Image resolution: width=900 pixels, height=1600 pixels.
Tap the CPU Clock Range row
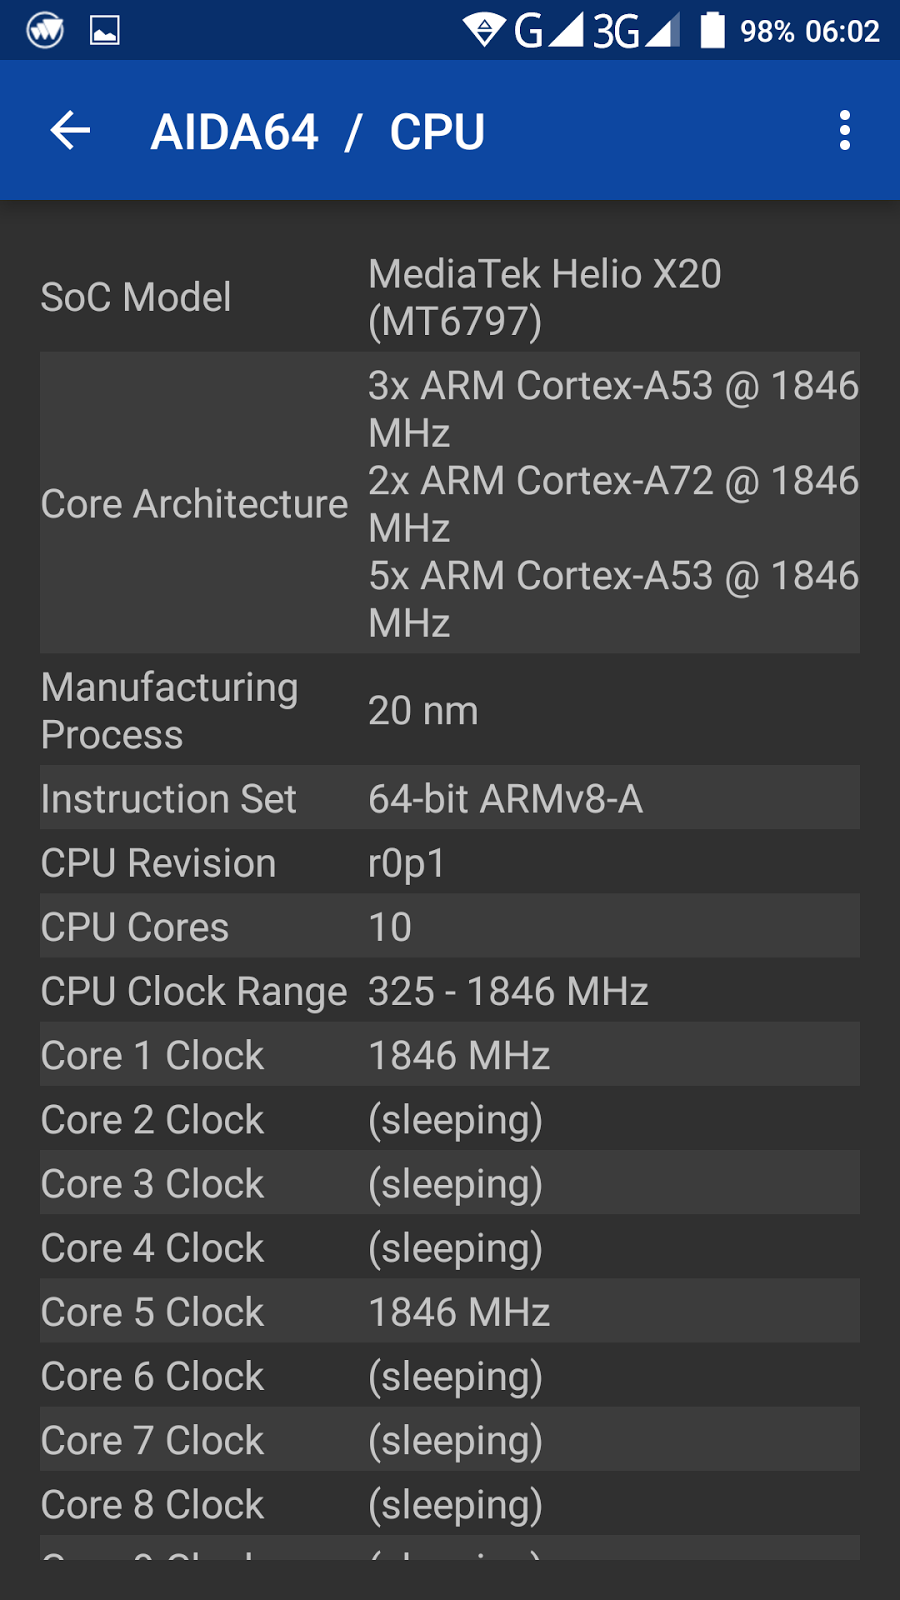click(x=450, y=991)
